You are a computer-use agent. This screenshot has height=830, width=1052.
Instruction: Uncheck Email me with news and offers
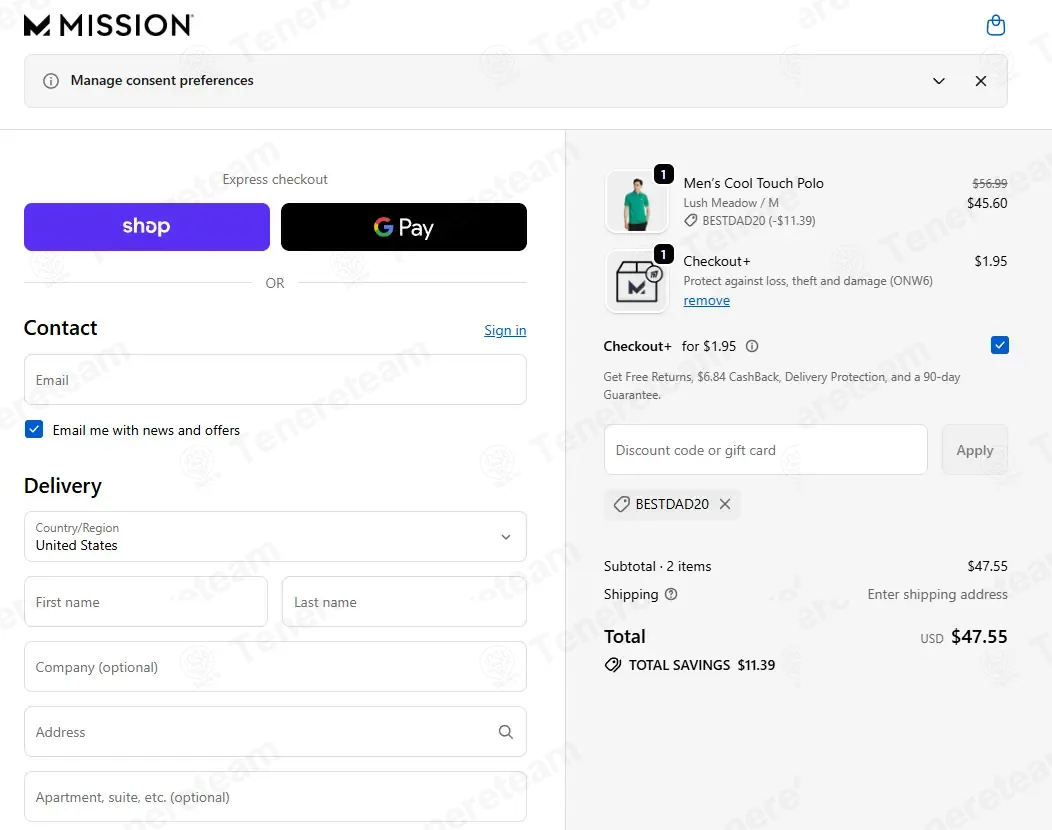point(34,429)
